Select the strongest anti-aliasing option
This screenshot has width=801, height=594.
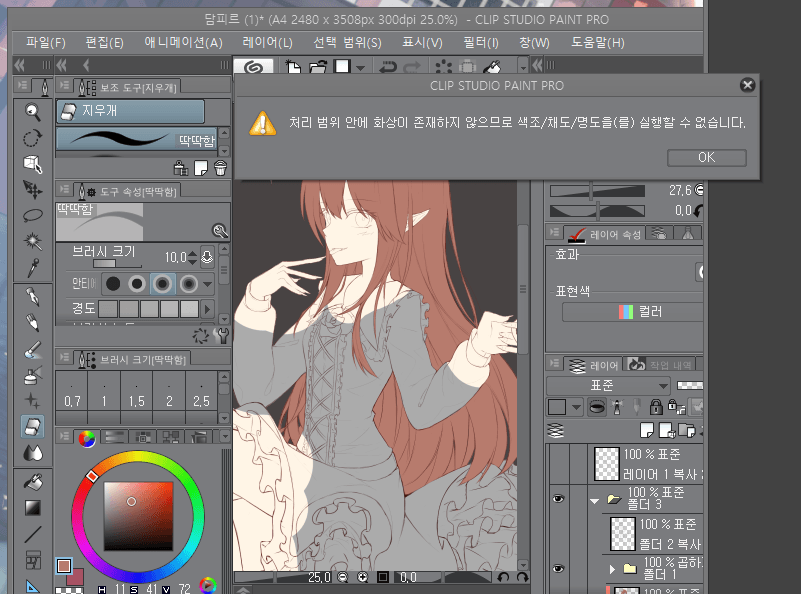point(190,285)
